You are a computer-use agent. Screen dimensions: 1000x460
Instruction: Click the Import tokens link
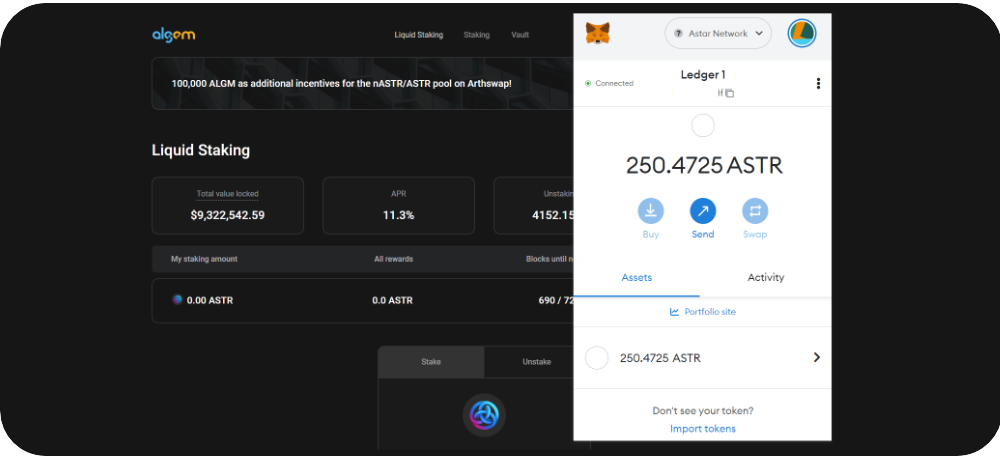click(x=703, y=429)
